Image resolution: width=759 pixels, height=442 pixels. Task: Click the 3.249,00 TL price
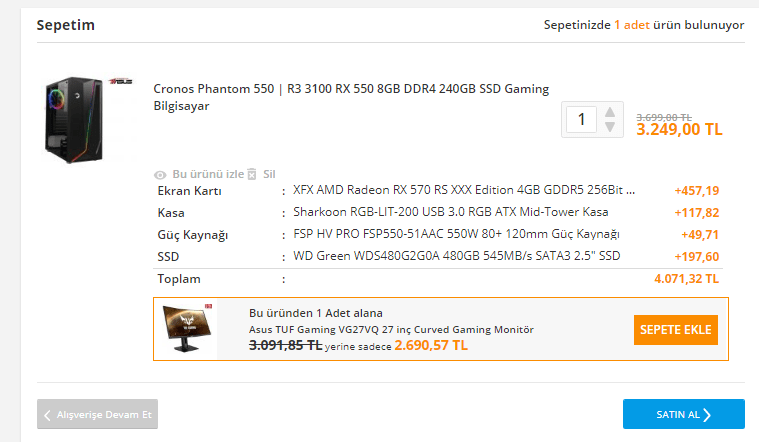(x=679, y=130)
